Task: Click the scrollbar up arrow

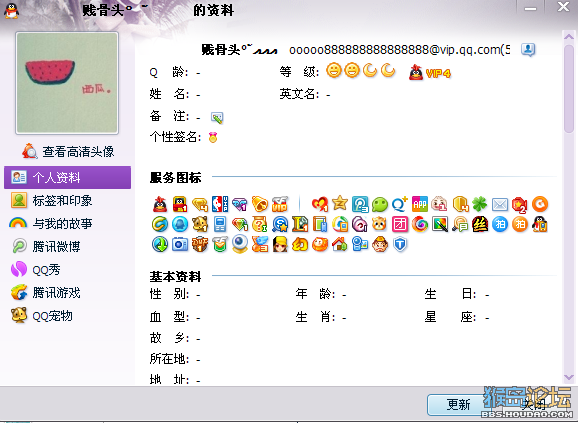Action: coord(569,36)
